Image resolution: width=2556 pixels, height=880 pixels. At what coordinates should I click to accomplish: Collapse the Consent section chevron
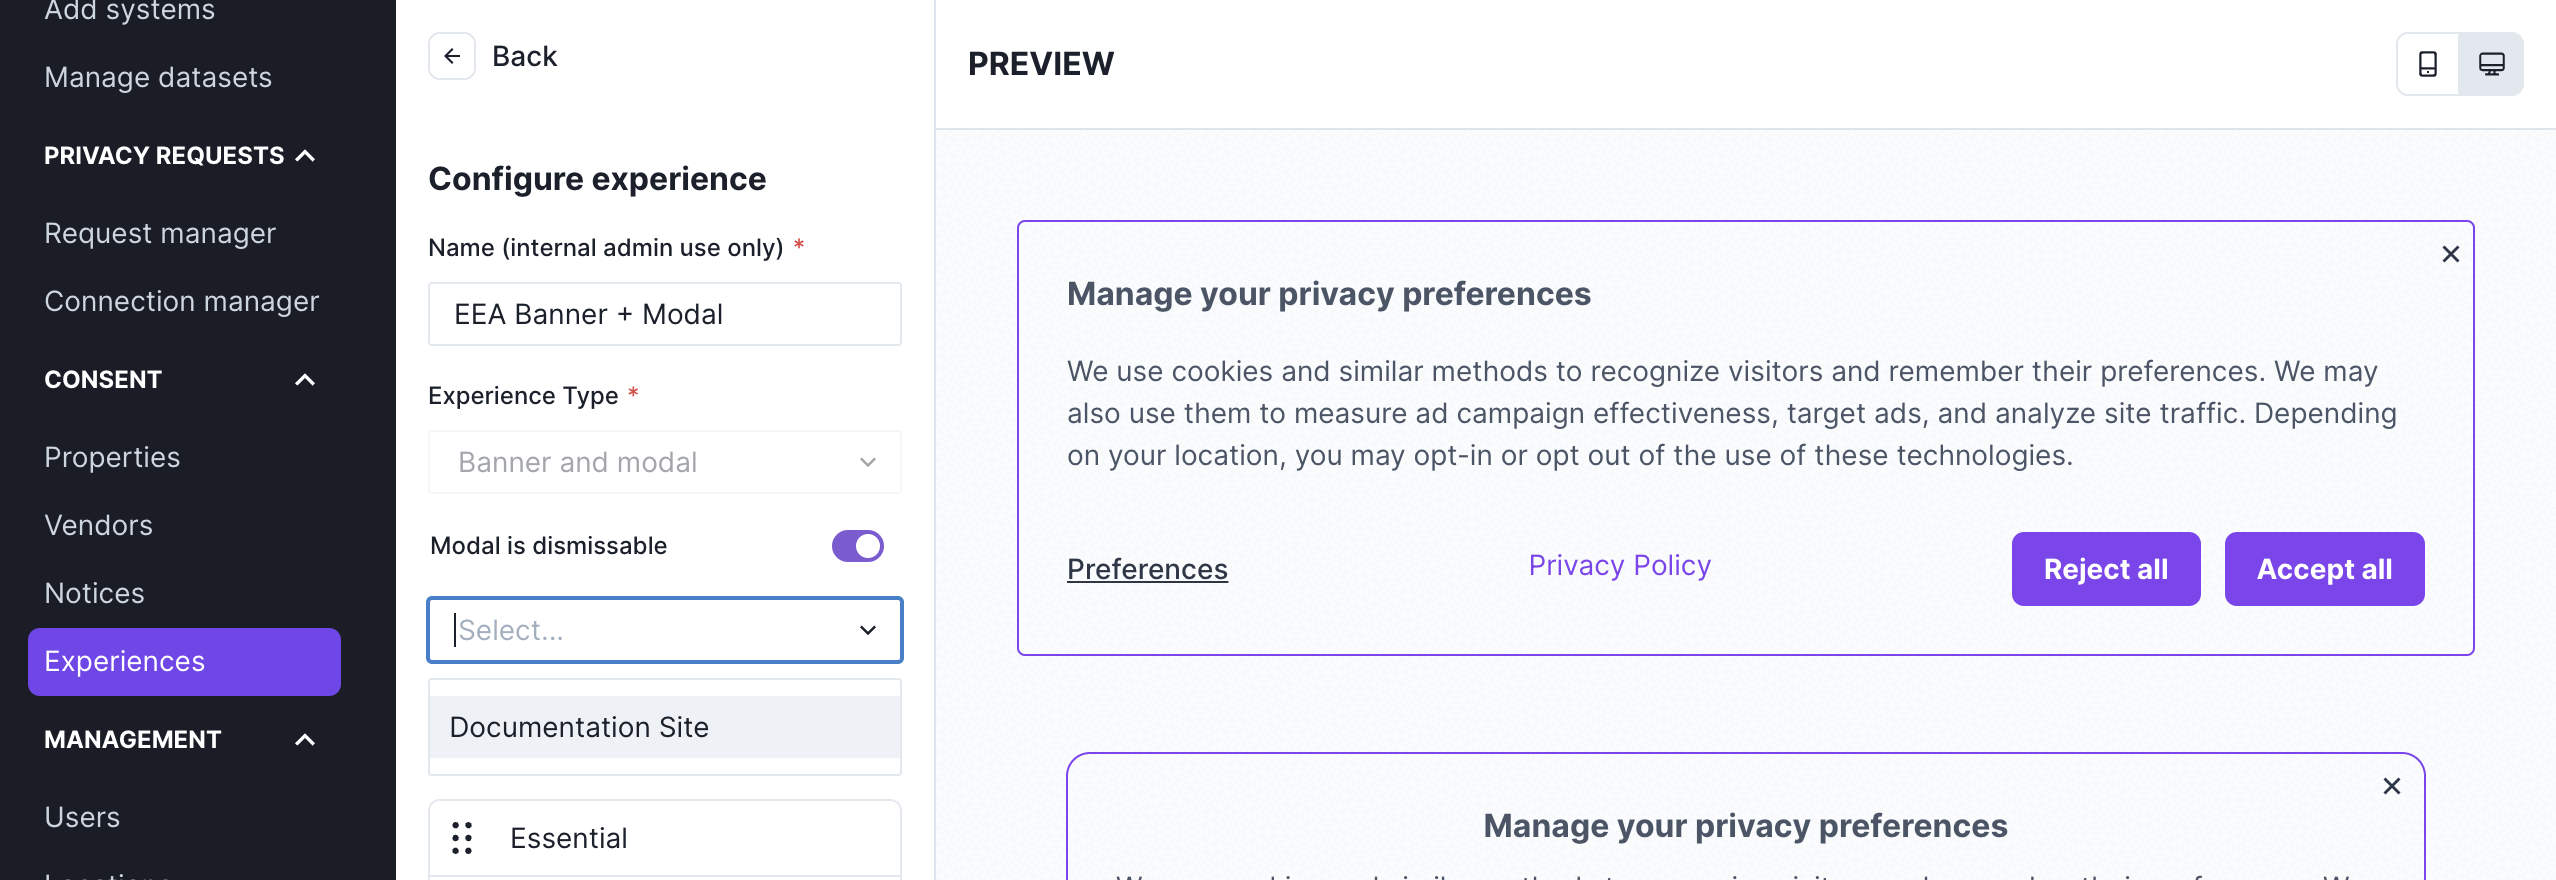306,380
